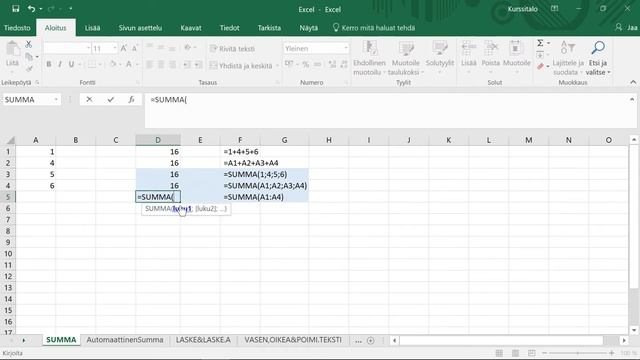Click Yhdistä ja keskitä

point(241,66)
